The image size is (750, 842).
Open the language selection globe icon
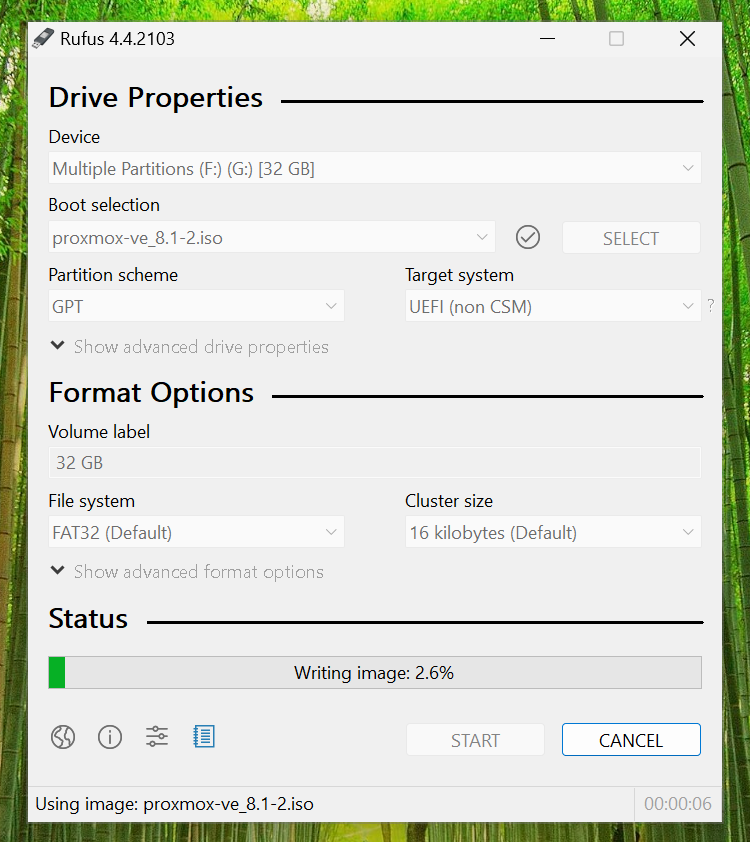click(x=63, y=737)
